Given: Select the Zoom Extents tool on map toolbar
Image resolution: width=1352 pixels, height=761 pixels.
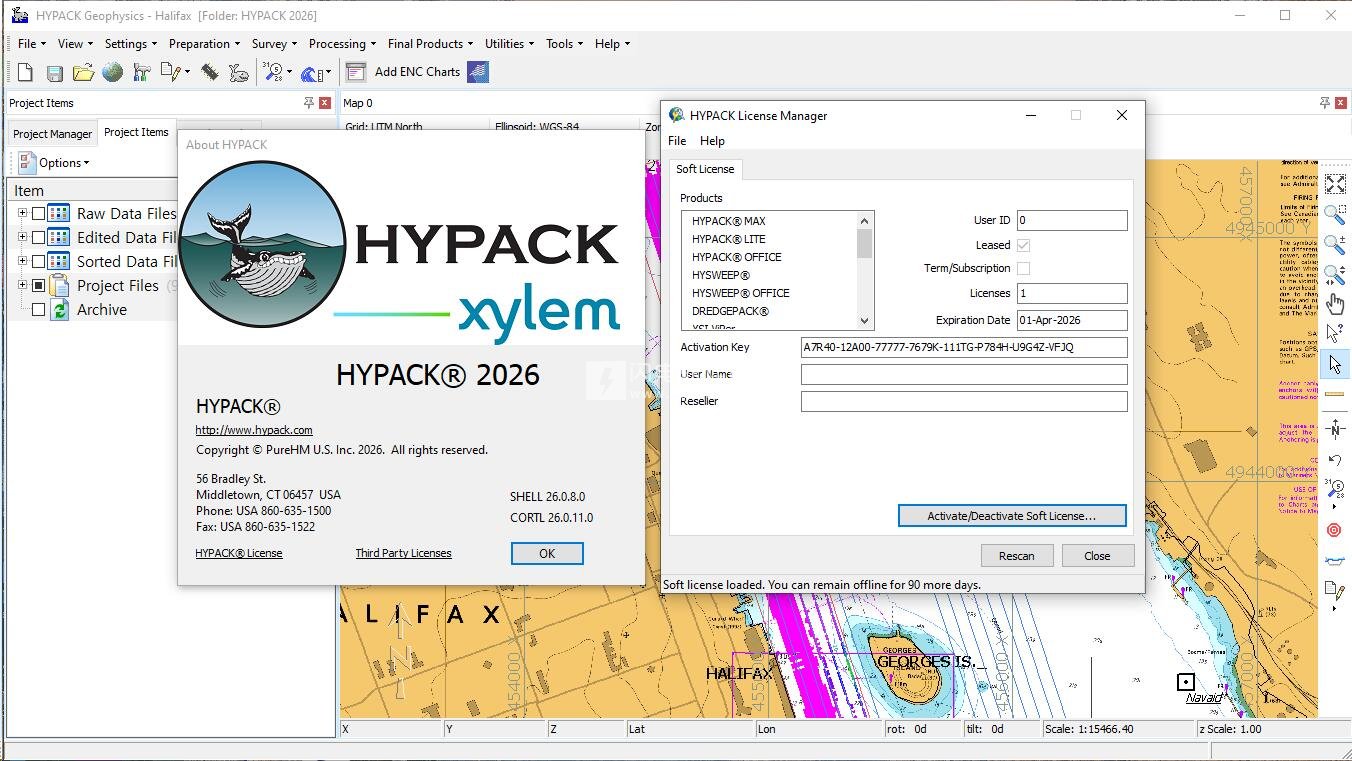Looking at the screenshot, I should coord(1335,184).
